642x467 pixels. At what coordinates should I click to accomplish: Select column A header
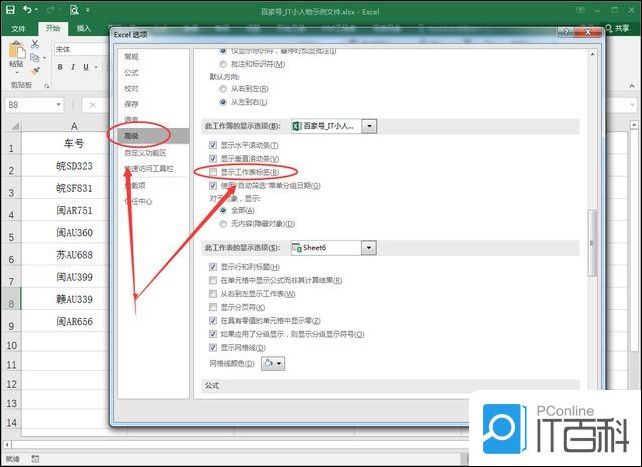click(74, 126)
